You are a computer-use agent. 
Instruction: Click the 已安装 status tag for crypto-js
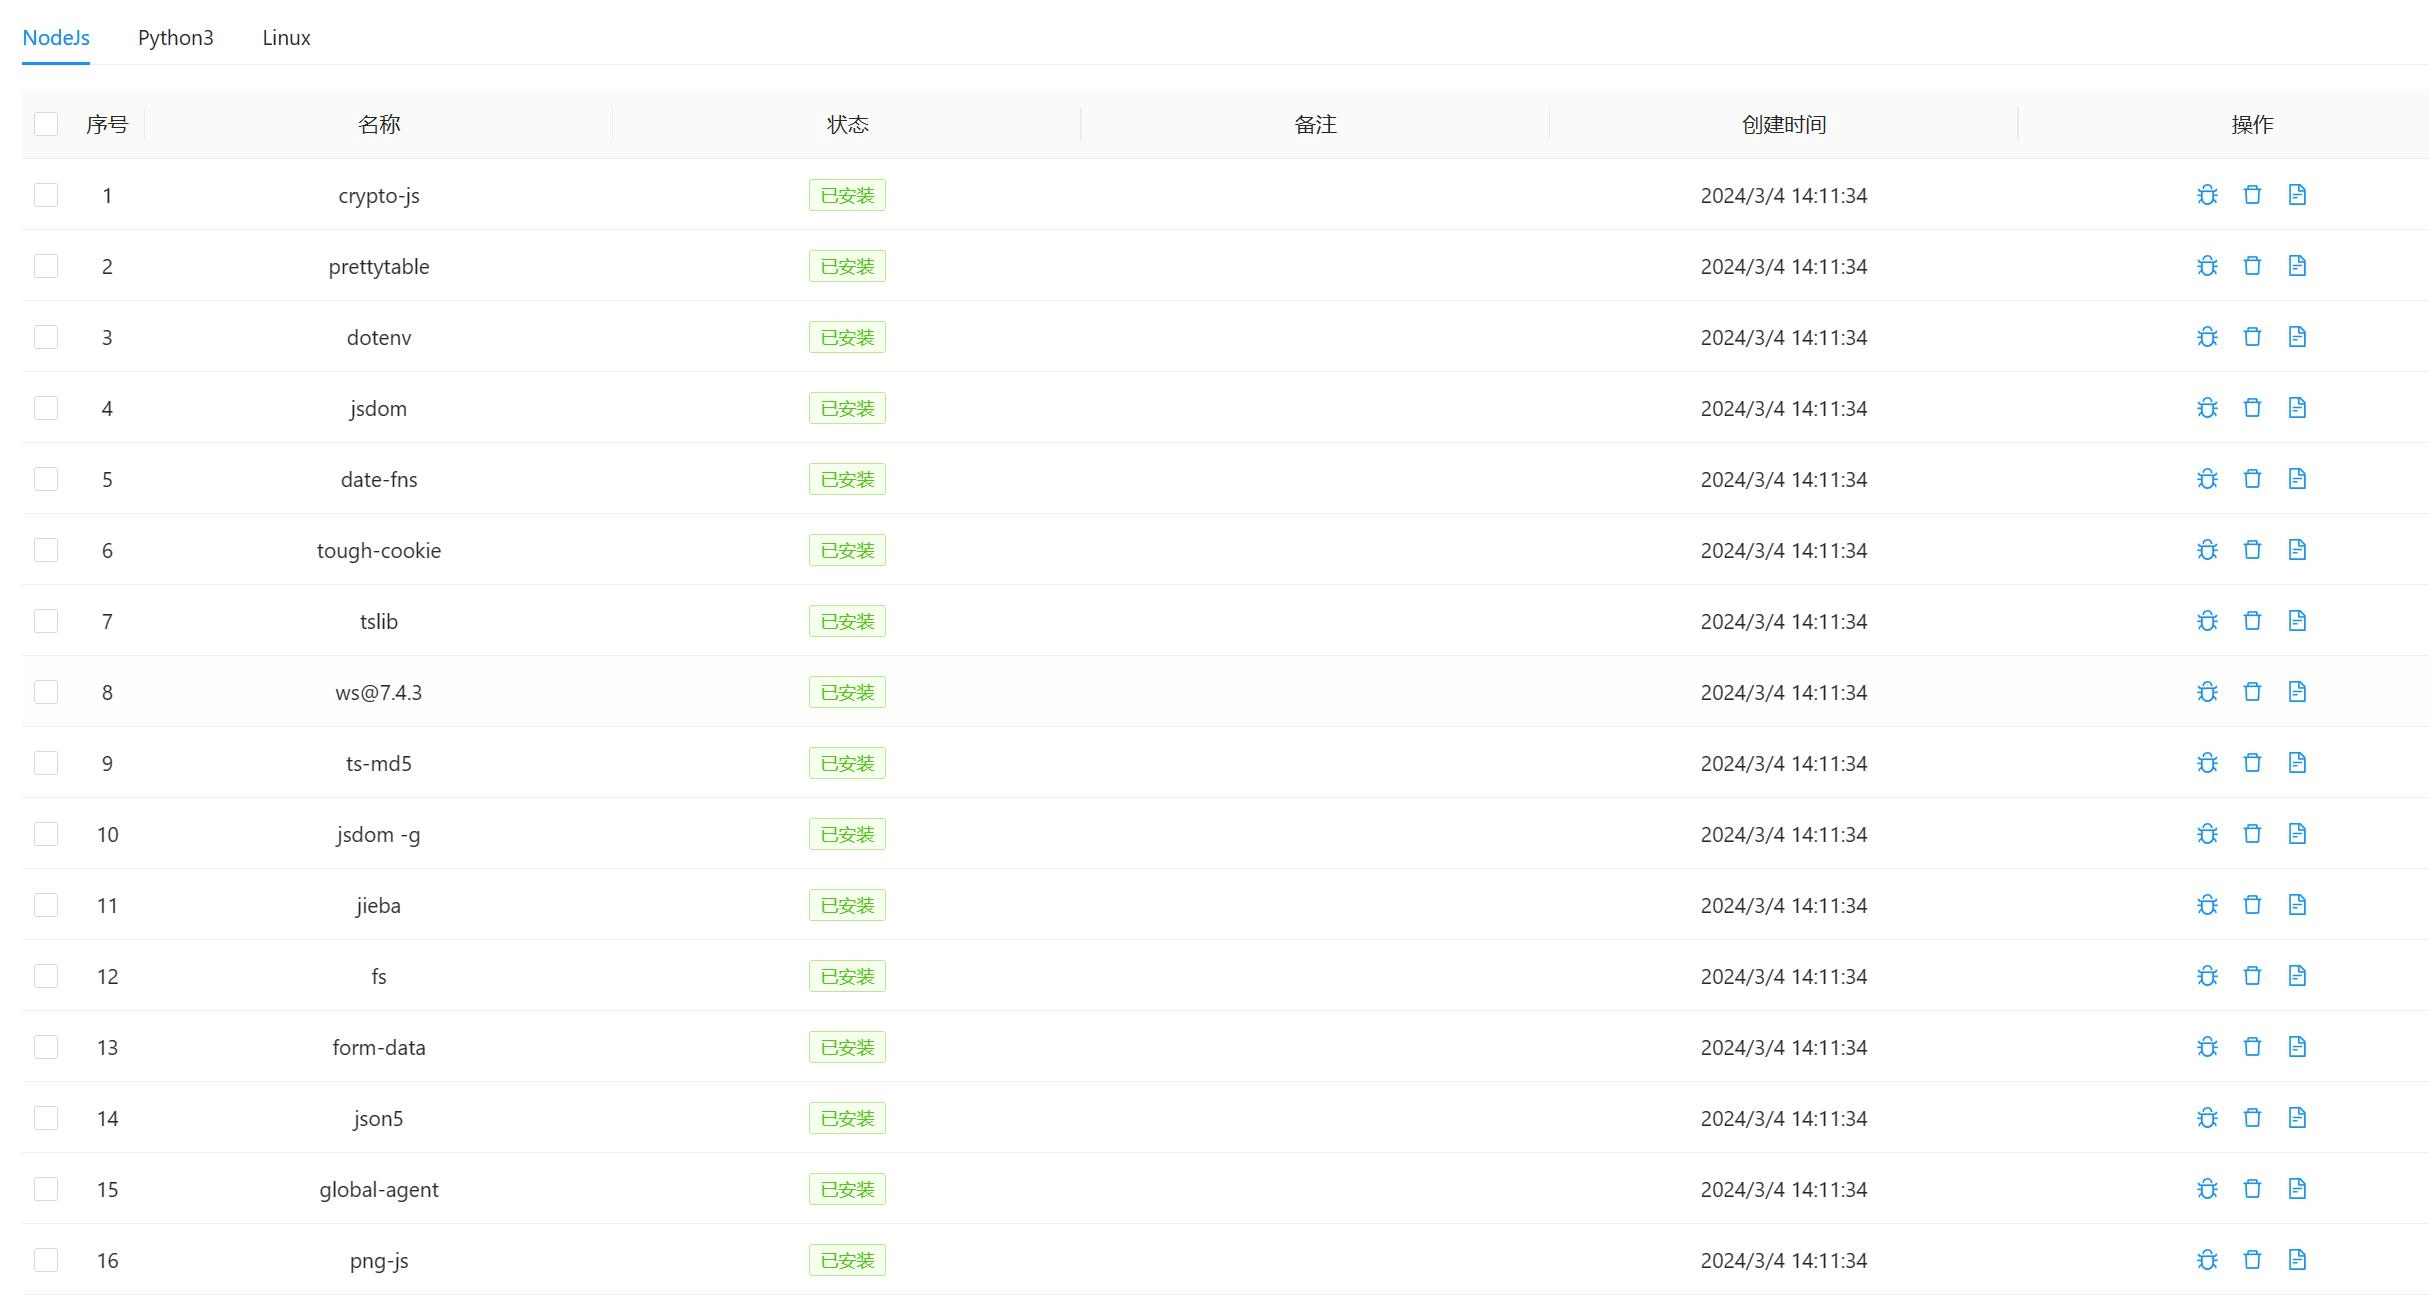click(847, 195)
